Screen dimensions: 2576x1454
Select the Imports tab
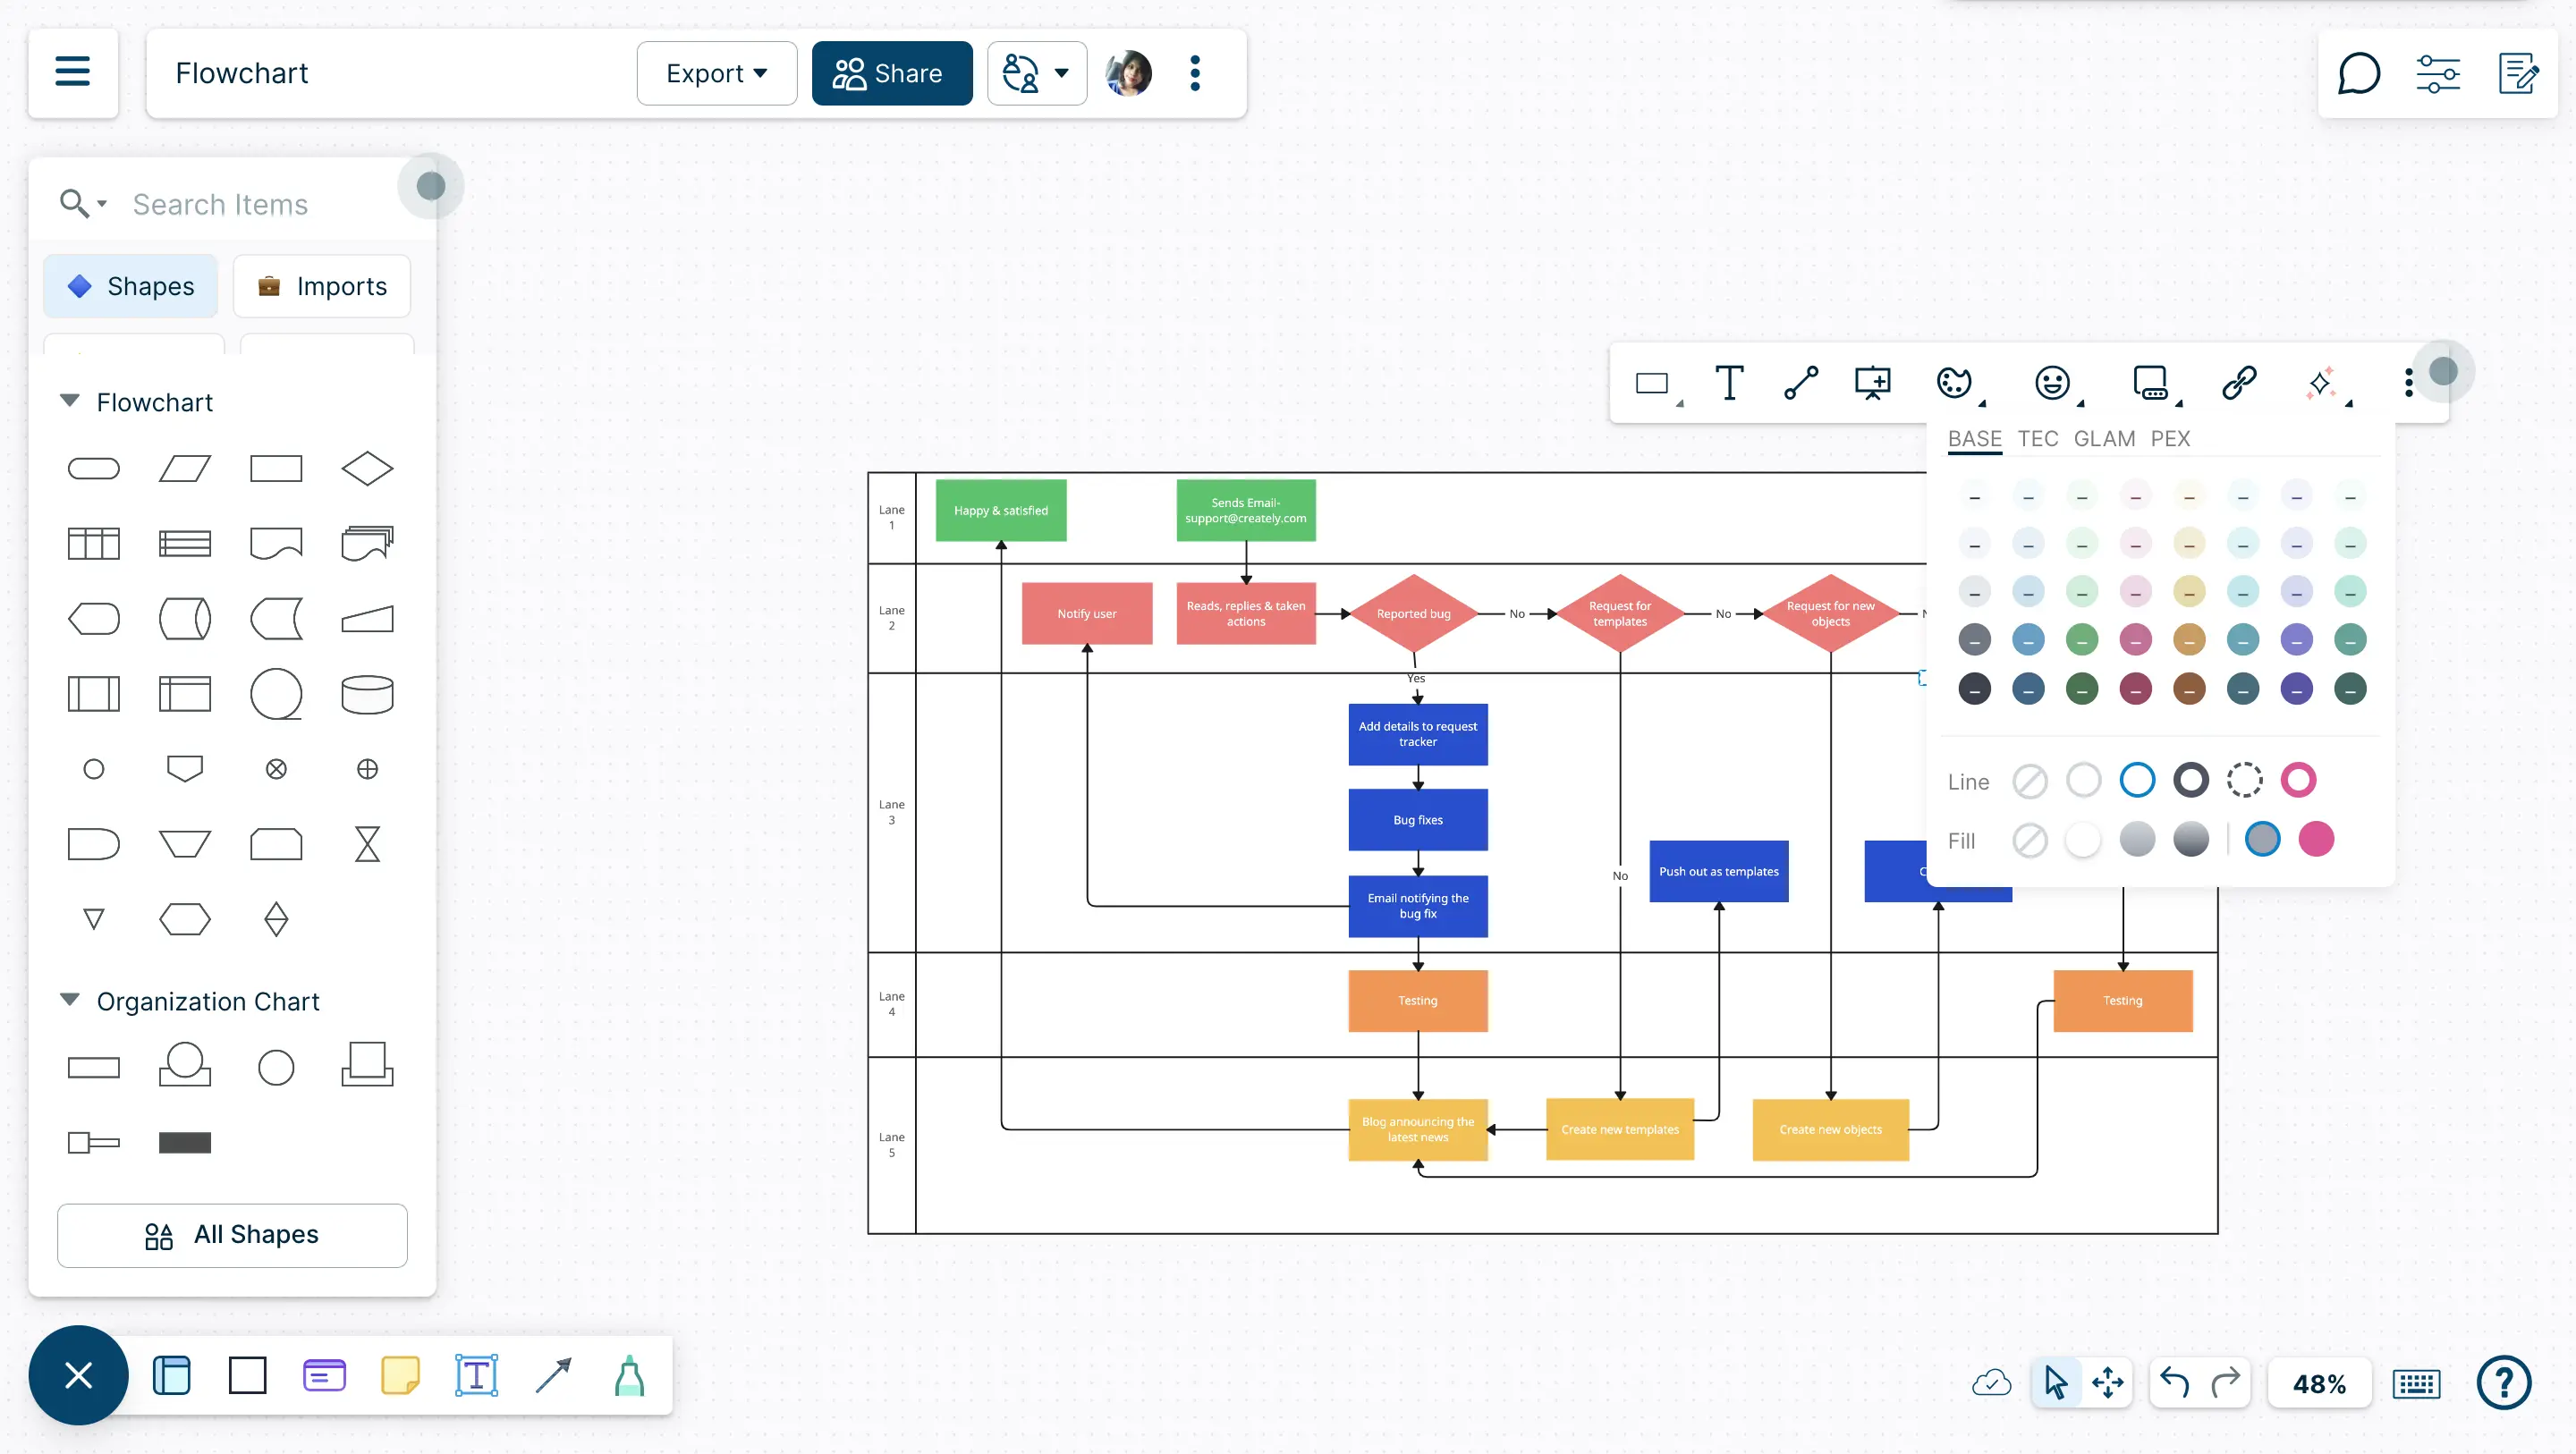322,286
